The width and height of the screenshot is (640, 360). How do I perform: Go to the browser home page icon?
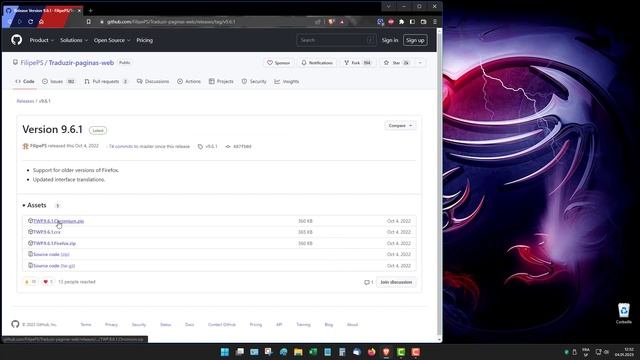(41, 22)
